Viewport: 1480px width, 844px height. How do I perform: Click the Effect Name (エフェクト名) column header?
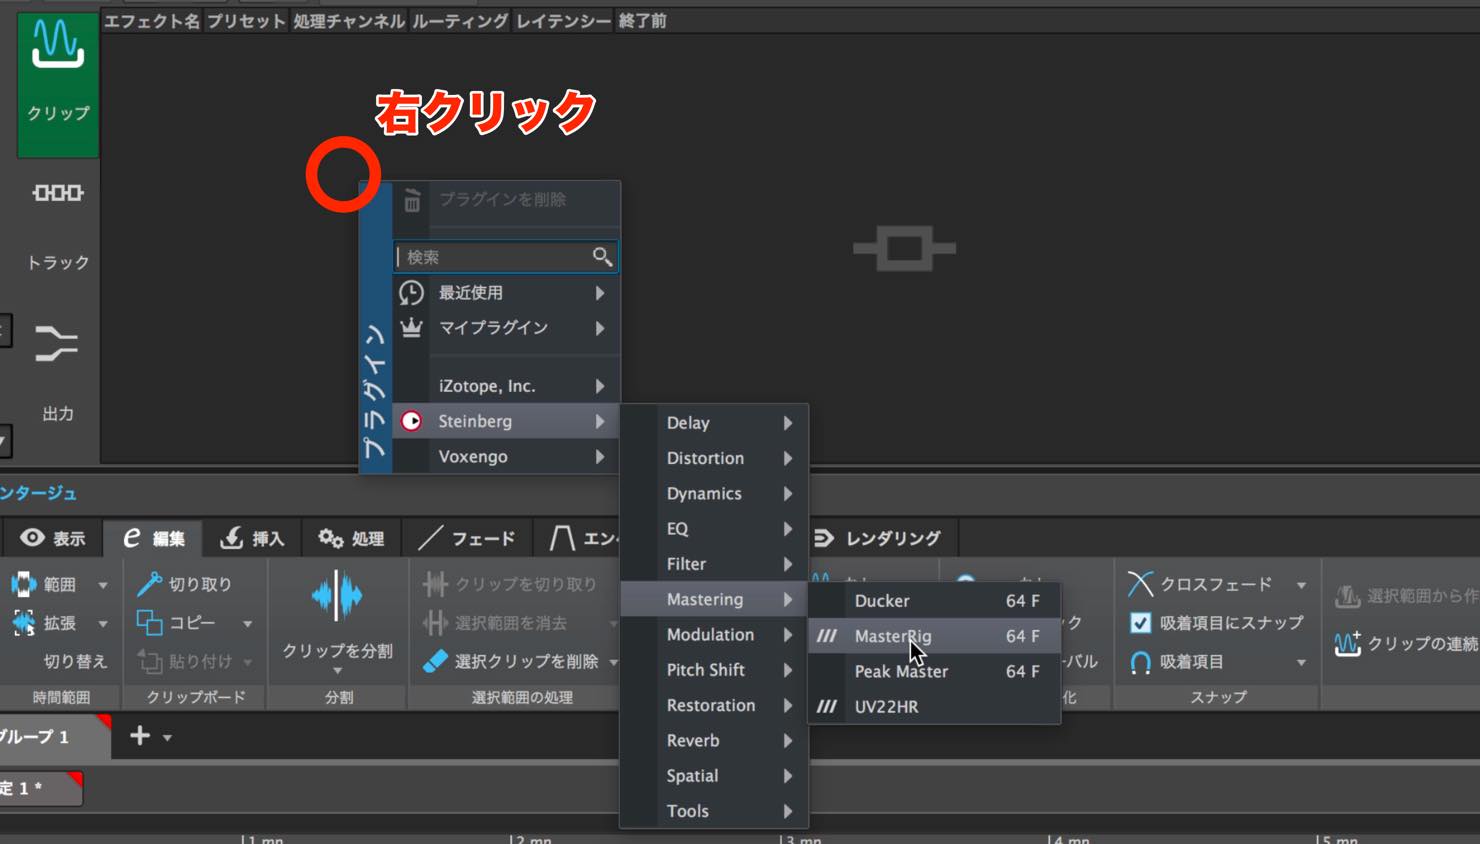(152, 21)
